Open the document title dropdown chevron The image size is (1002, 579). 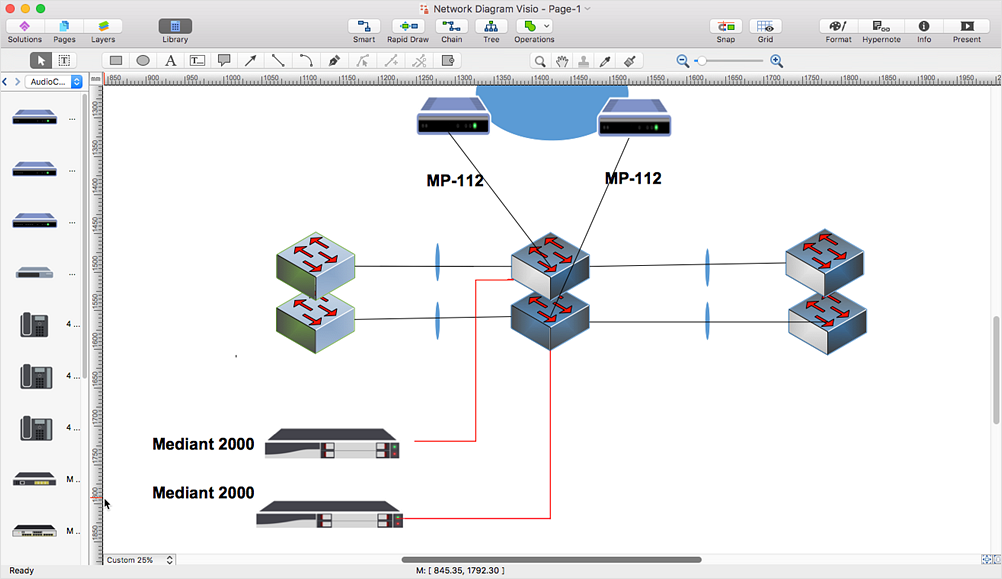point(588,9)
